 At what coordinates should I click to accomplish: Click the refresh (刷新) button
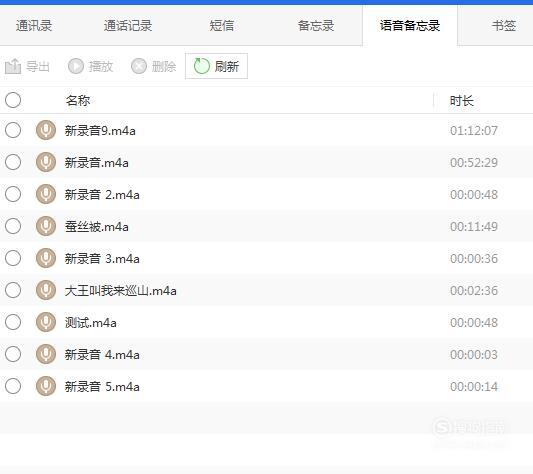(216, 66)
